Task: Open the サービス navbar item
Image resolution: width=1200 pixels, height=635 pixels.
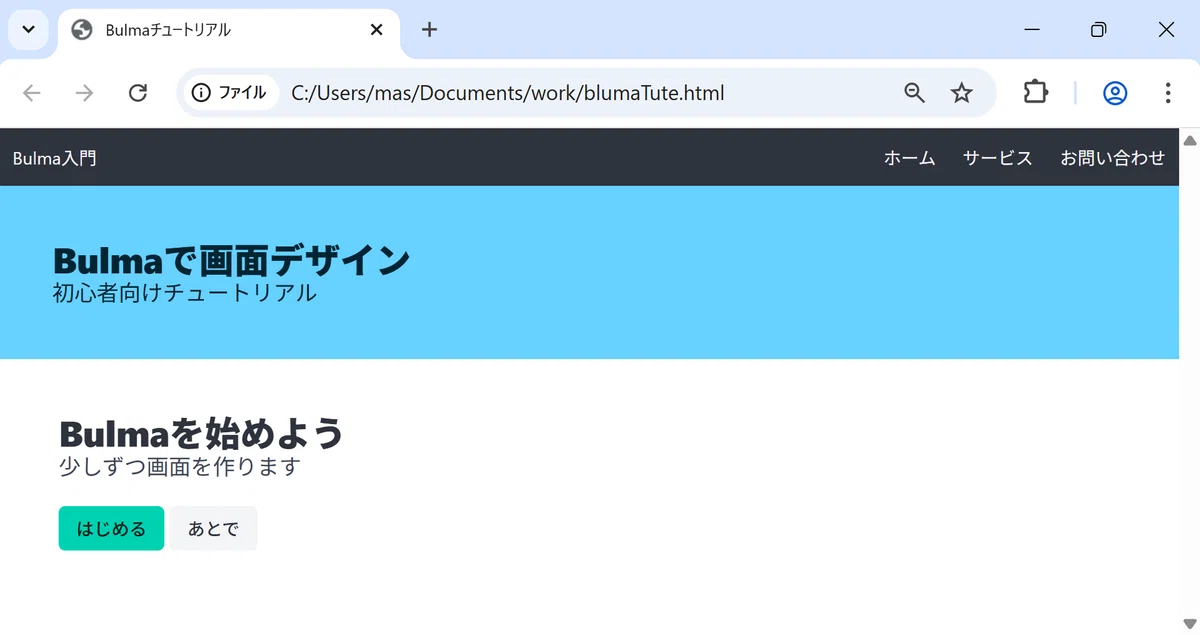Action: (x=997, y=157)
